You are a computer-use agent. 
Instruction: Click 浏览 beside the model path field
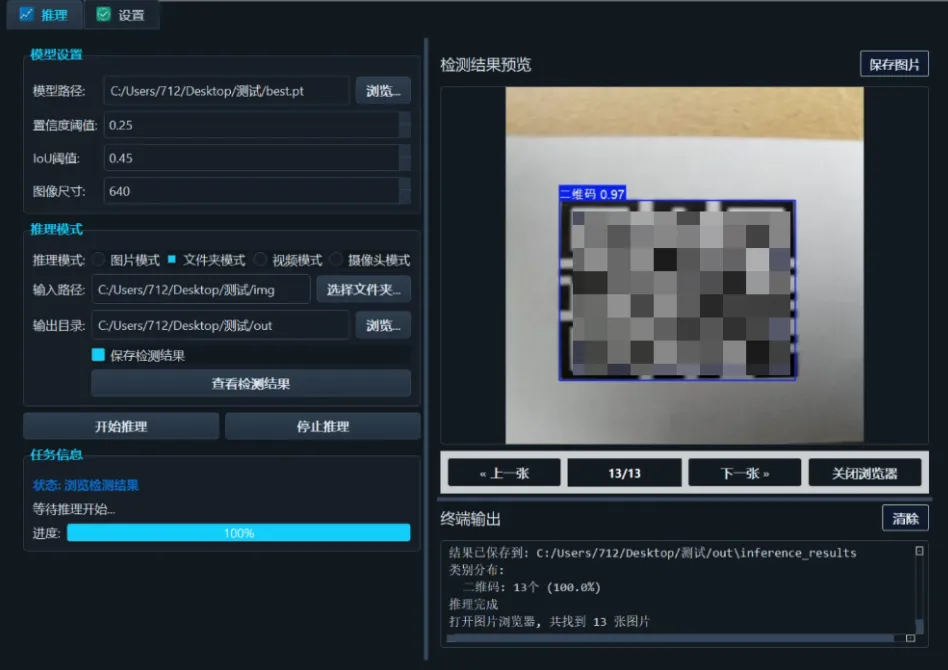(383, 90)
